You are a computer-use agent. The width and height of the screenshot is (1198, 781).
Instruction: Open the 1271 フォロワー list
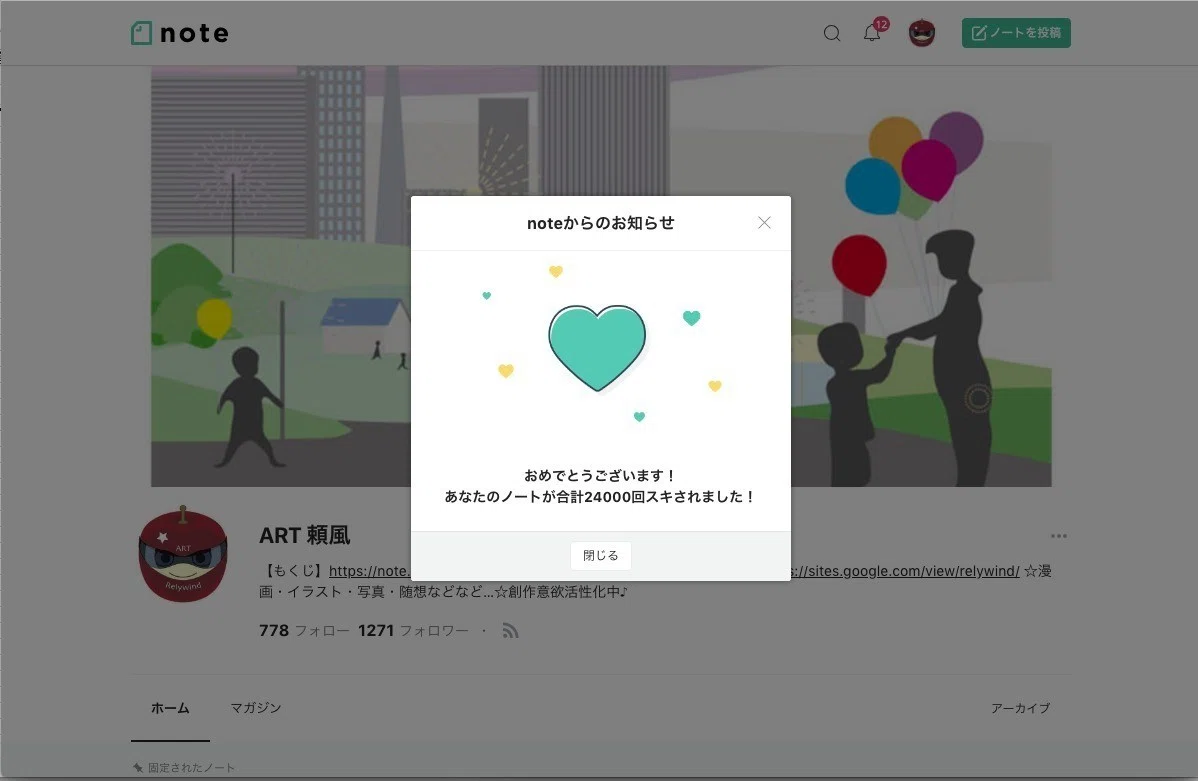(413, 630)
